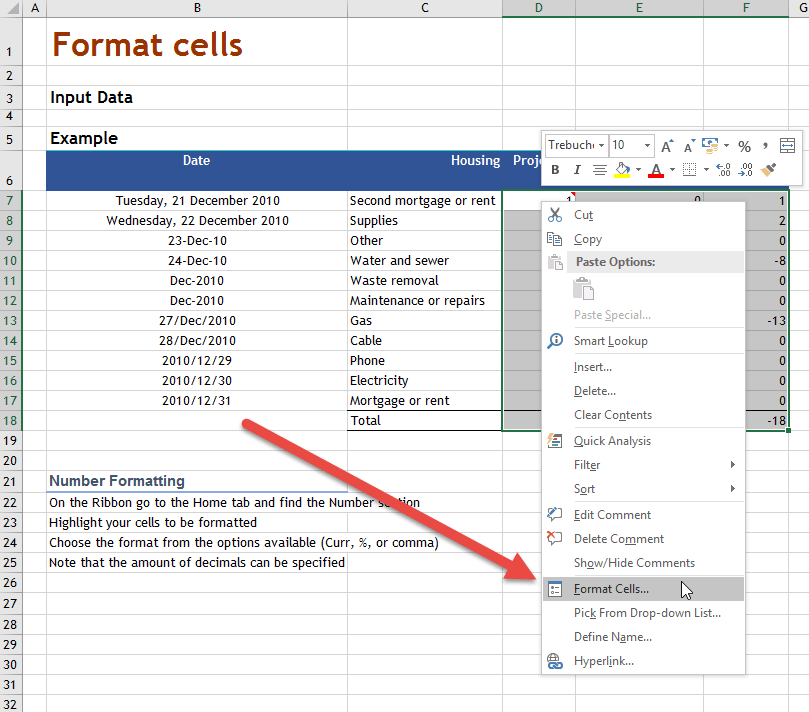Click 'Tuesday, 21 December 2010' cell

click(x=197, y=201)
